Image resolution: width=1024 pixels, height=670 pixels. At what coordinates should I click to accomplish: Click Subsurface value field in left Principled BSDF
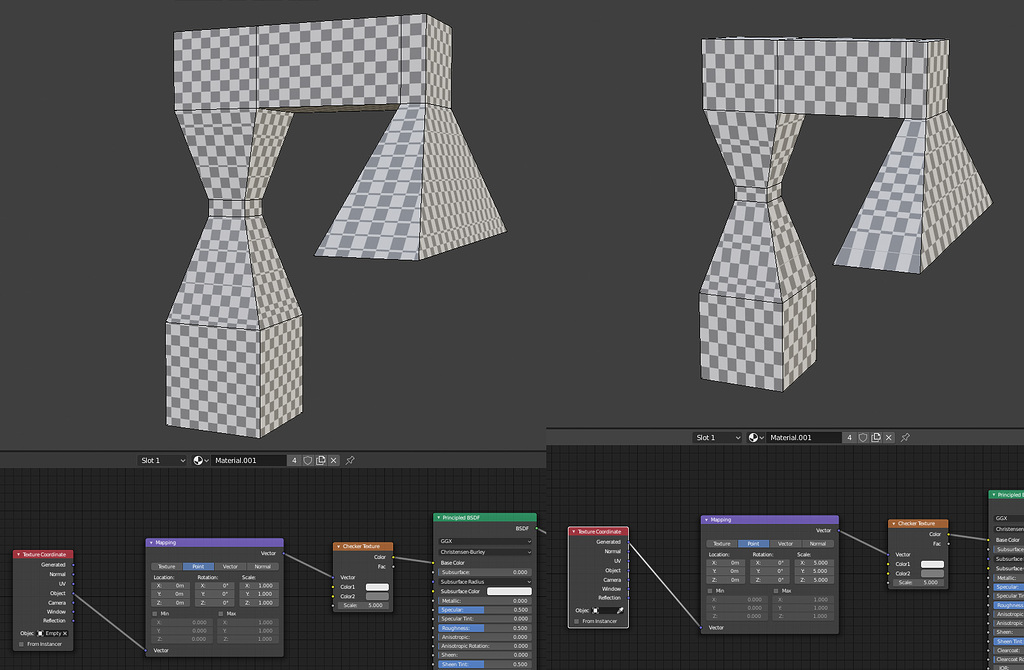[x=484, y=572]
